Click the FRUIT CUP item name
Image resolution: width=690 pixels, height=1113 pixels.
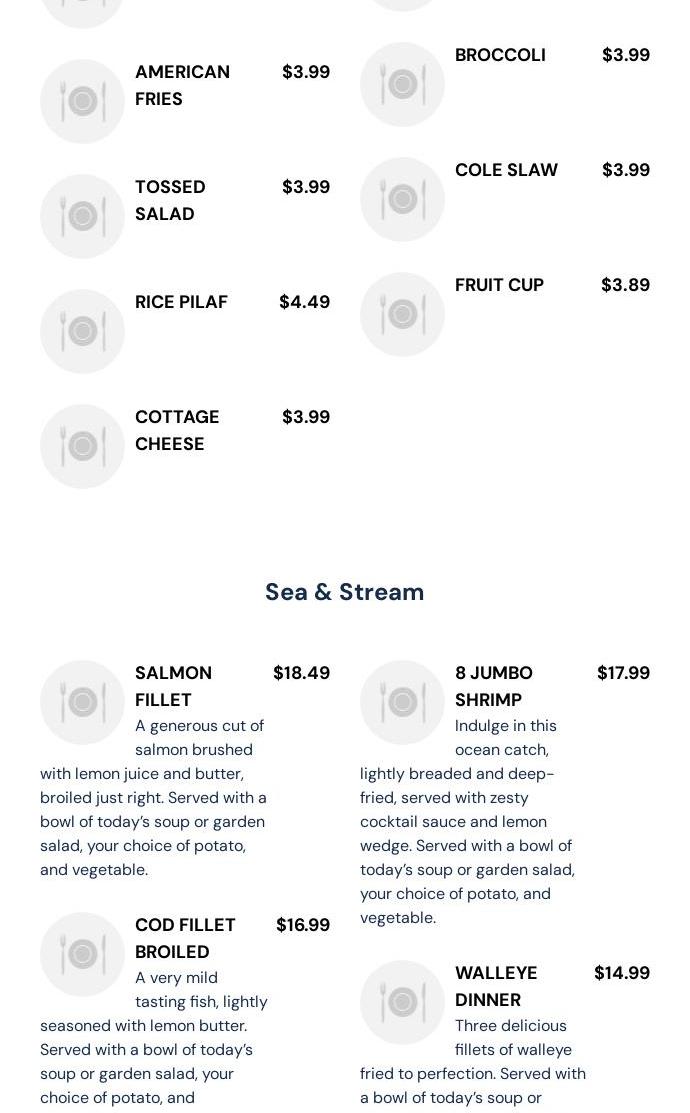(499, 285)
